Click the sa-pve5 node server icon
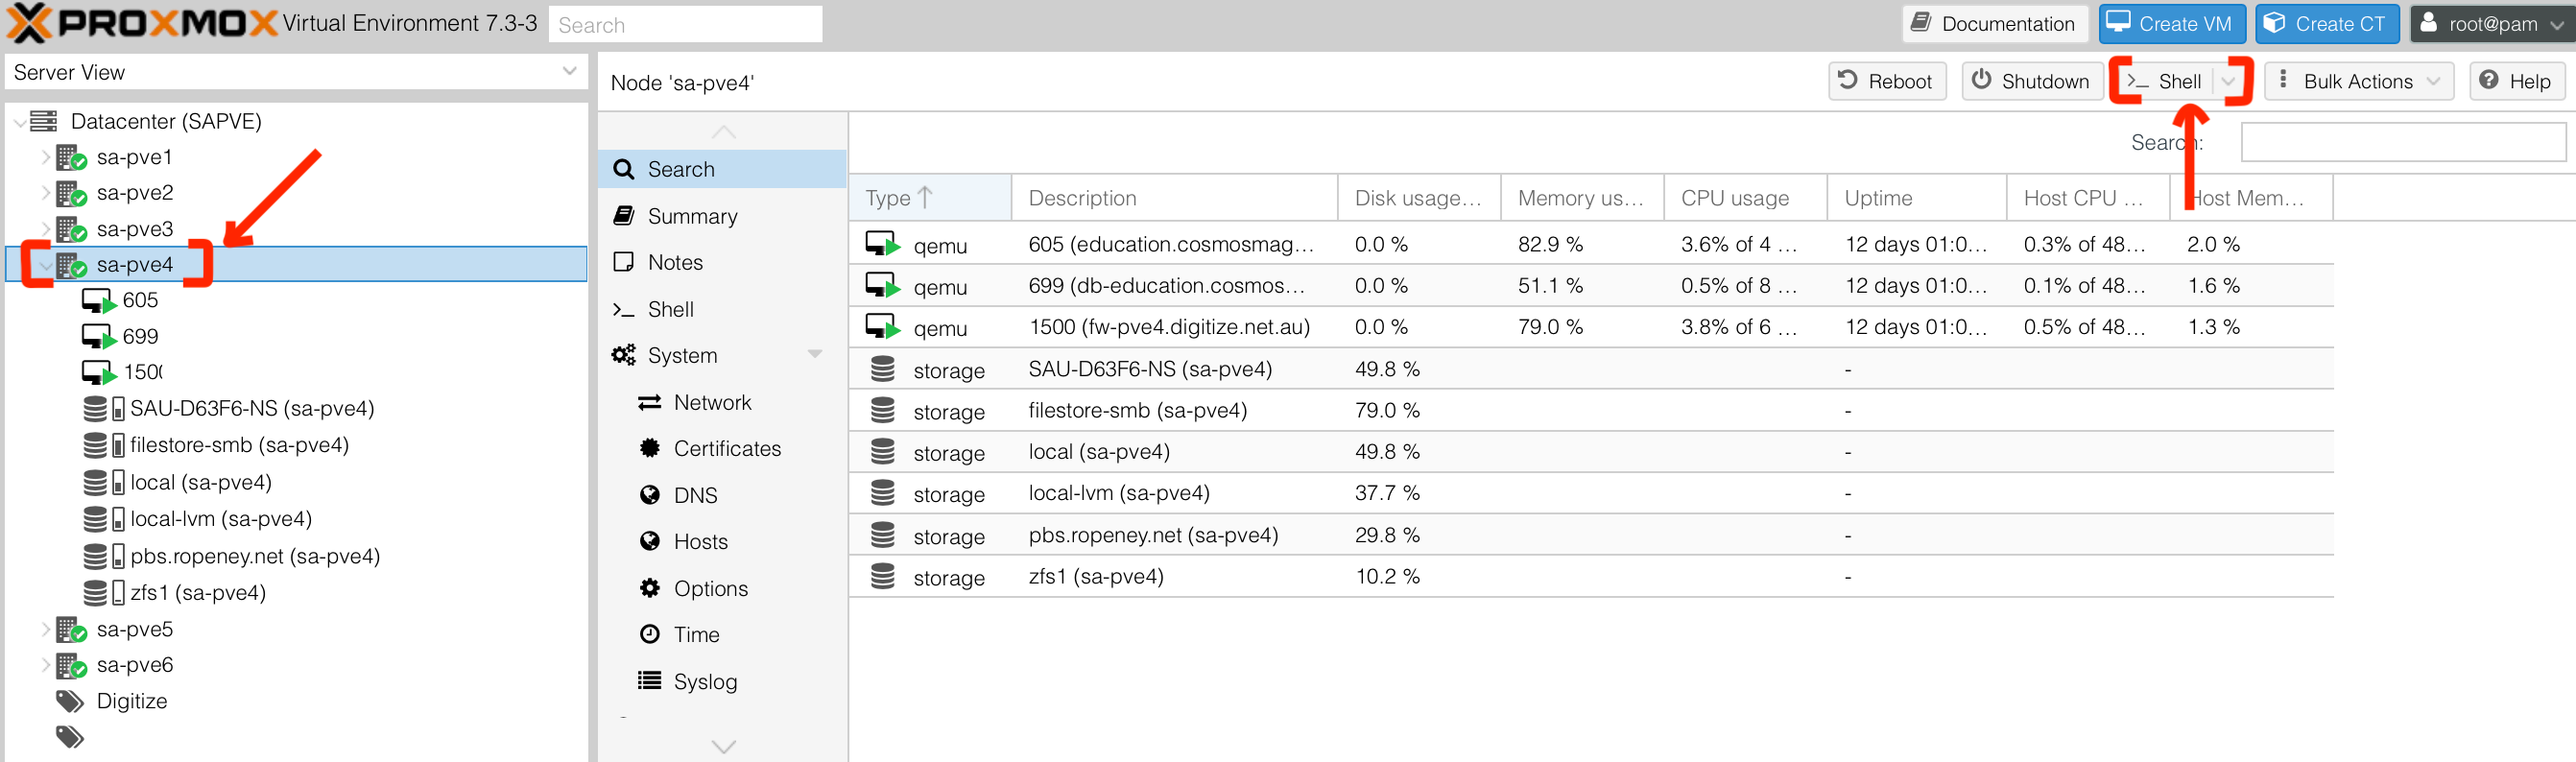The height and width of the screenshot is (762, 2576). (x=71, y=629)
